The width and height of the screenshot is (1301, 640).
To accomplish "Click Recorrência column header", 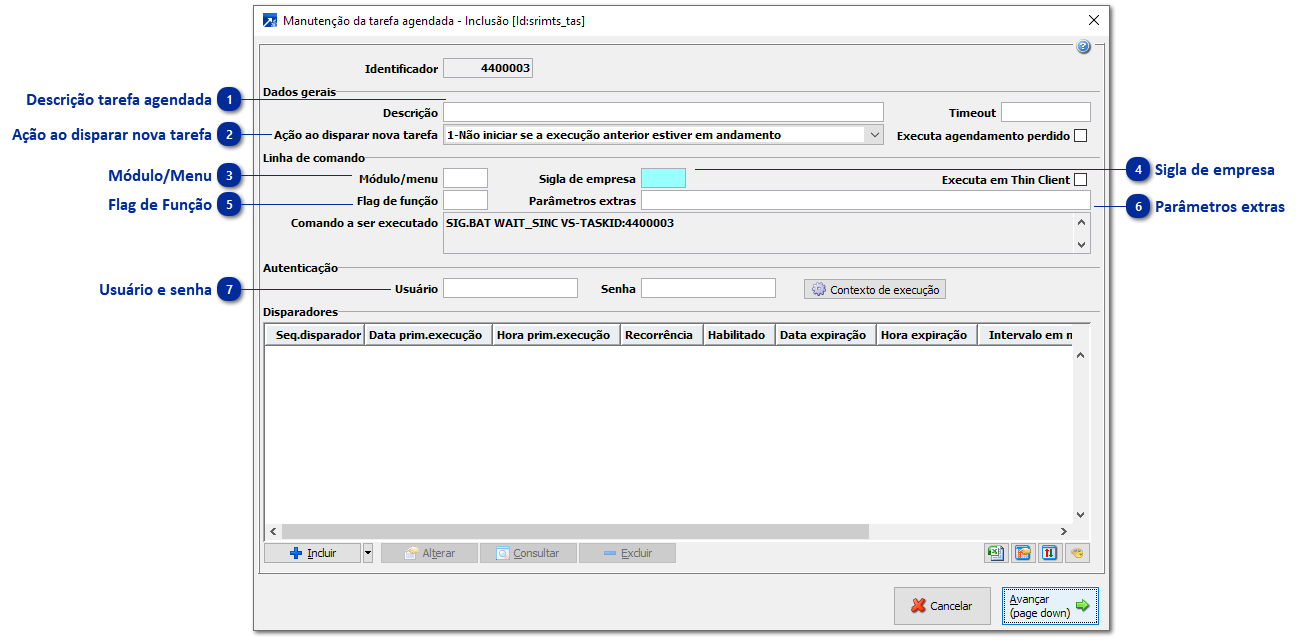I will pos(662,335).
